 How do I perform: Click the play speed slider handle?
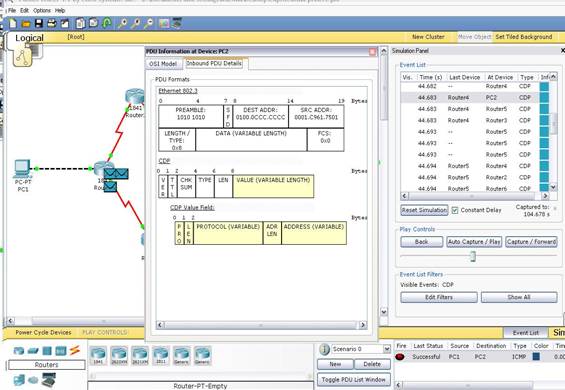(x=473, y=256)
